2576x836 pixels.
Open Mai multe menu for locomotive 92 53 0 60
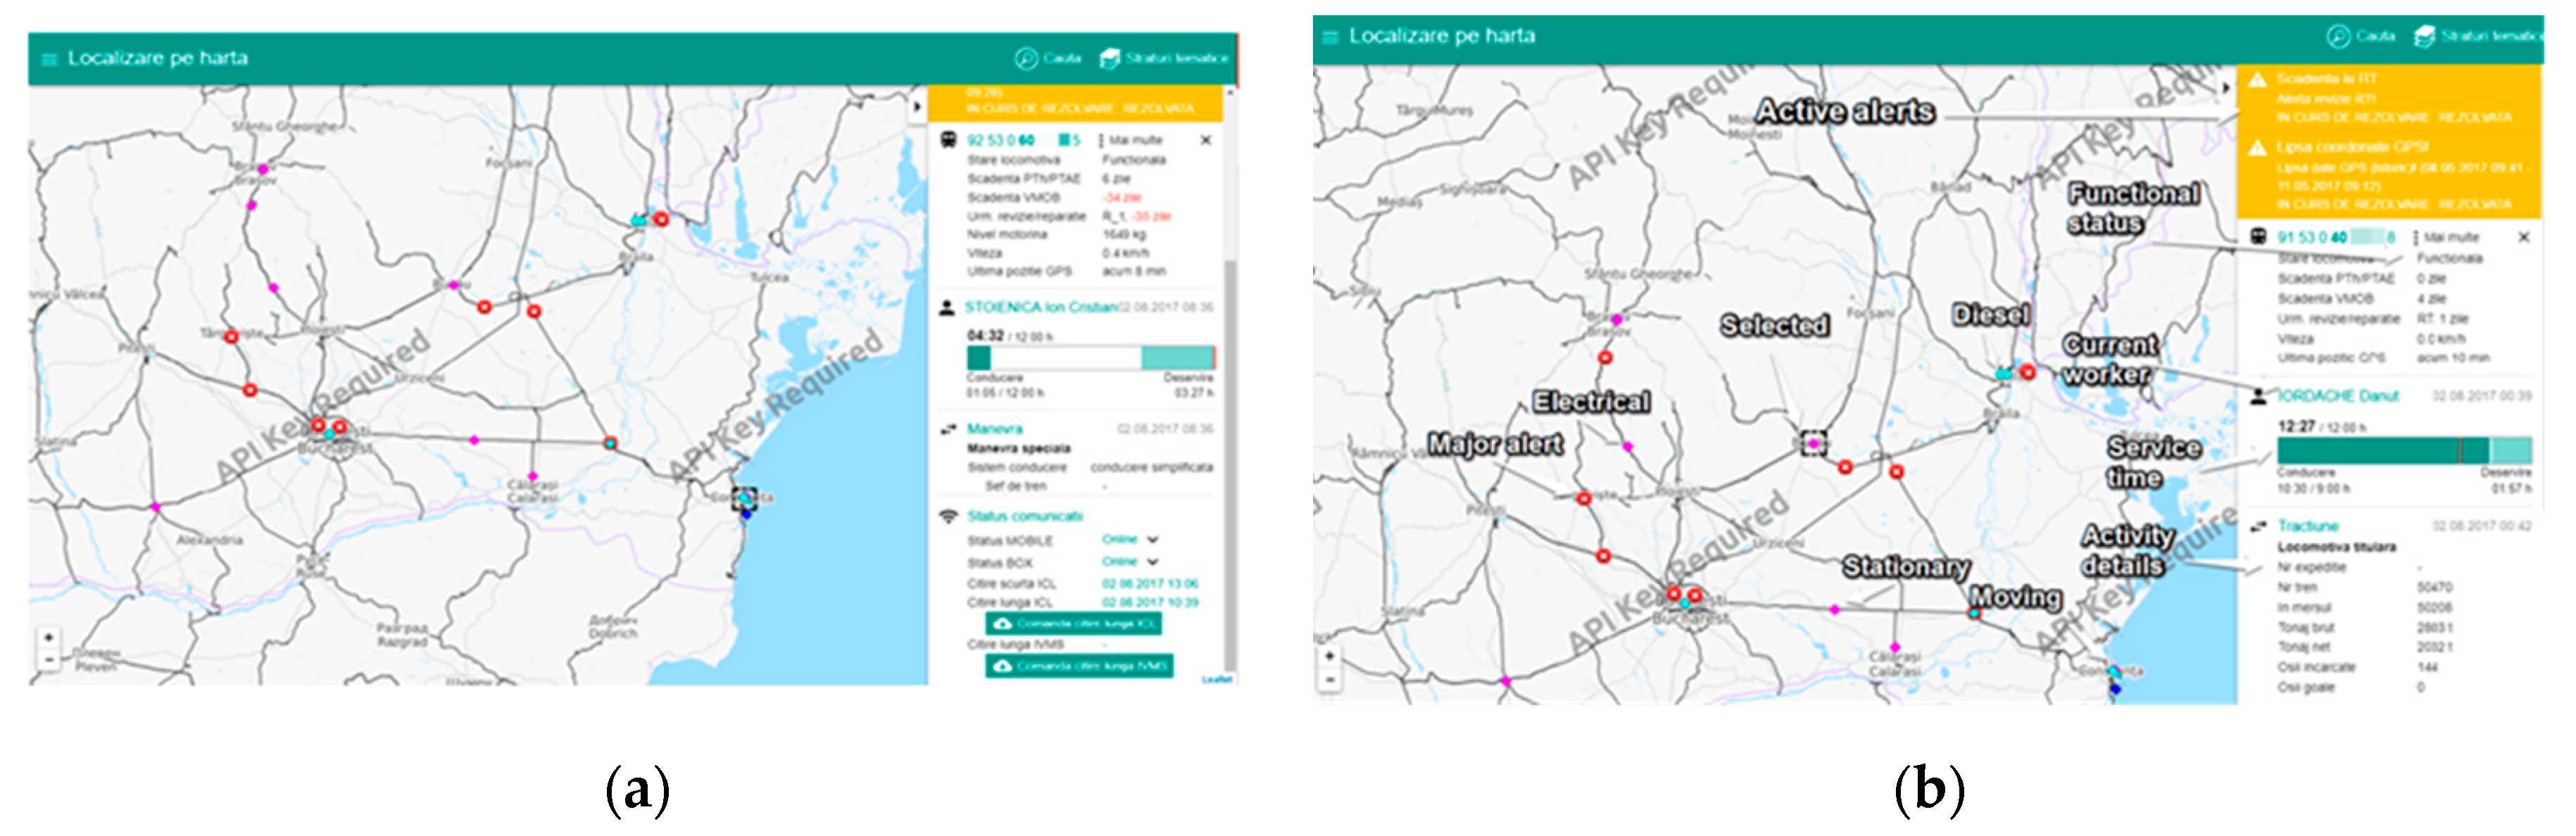coord(1130,141)
